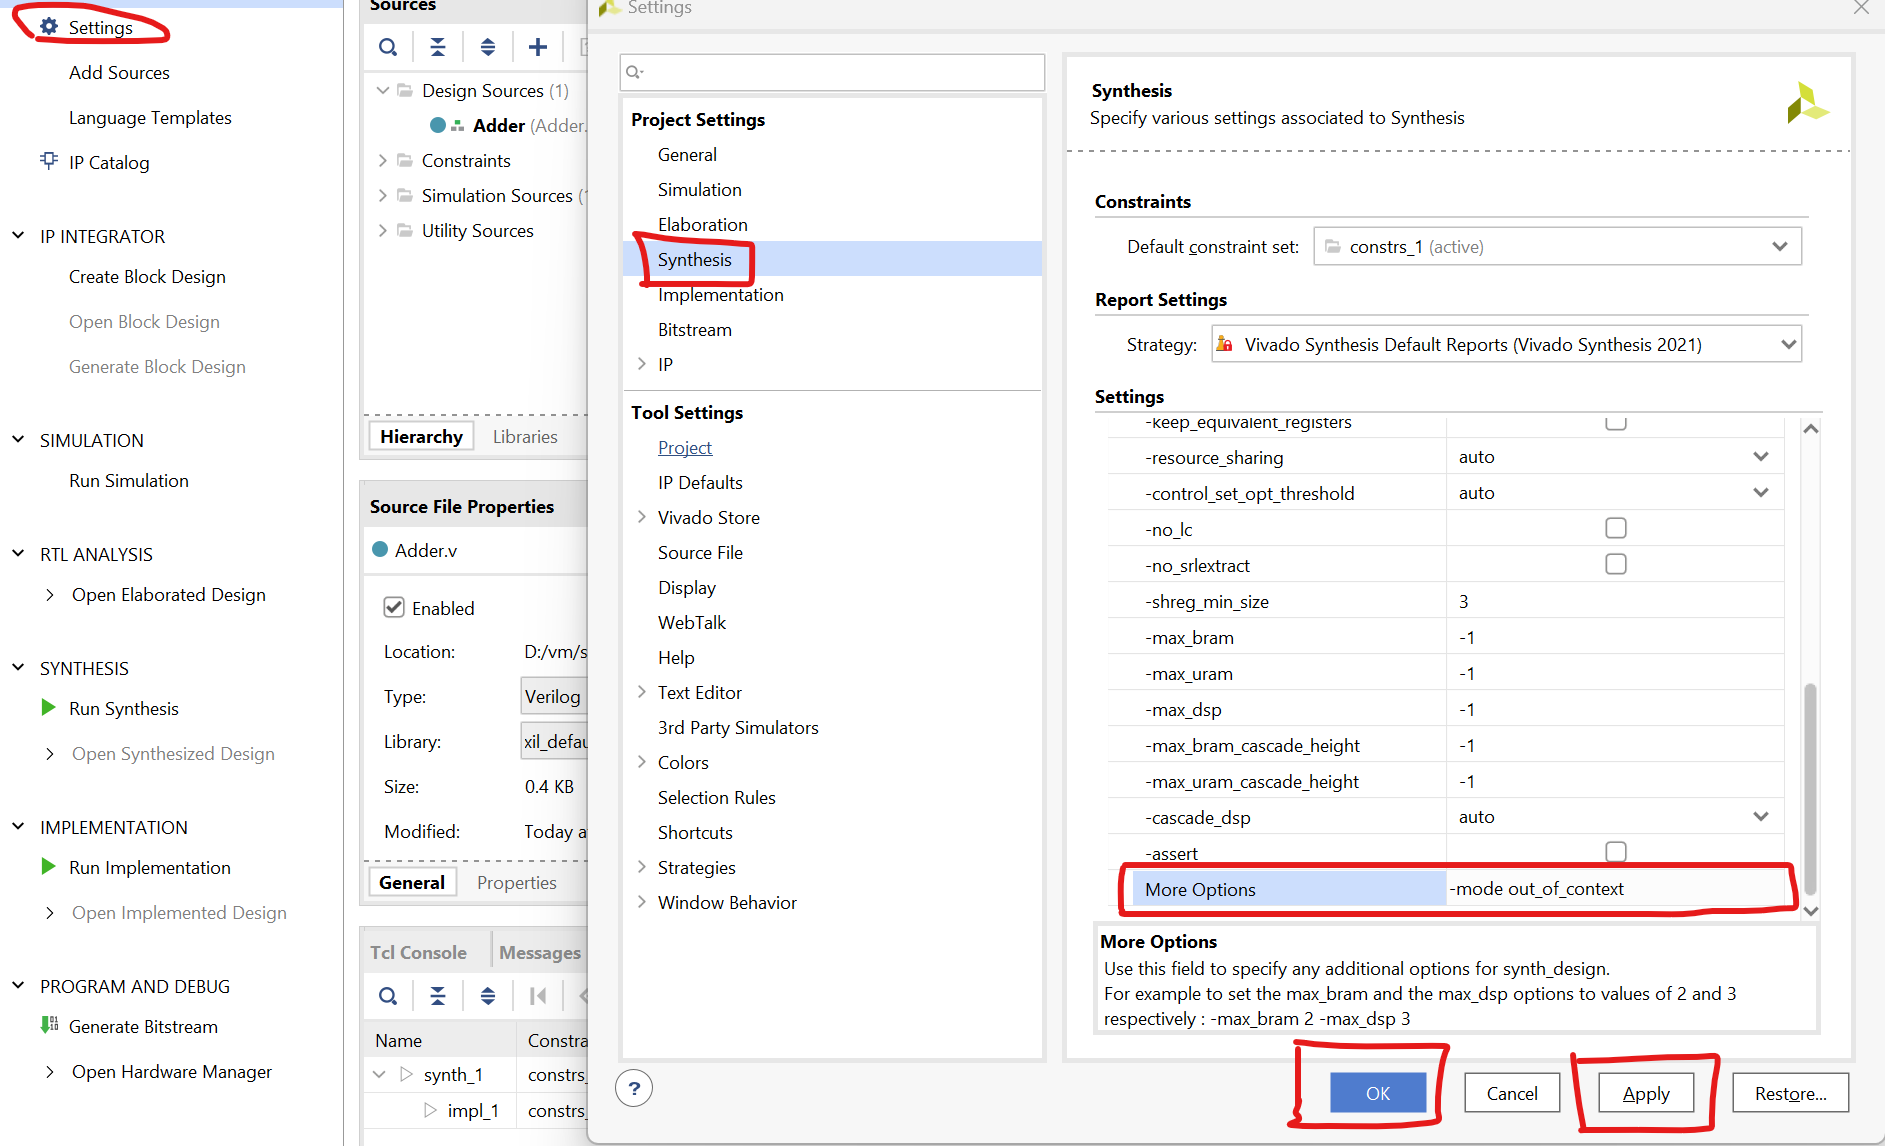
Task: Open help via the question mark icon
Action: click(x=634, y=1087)
